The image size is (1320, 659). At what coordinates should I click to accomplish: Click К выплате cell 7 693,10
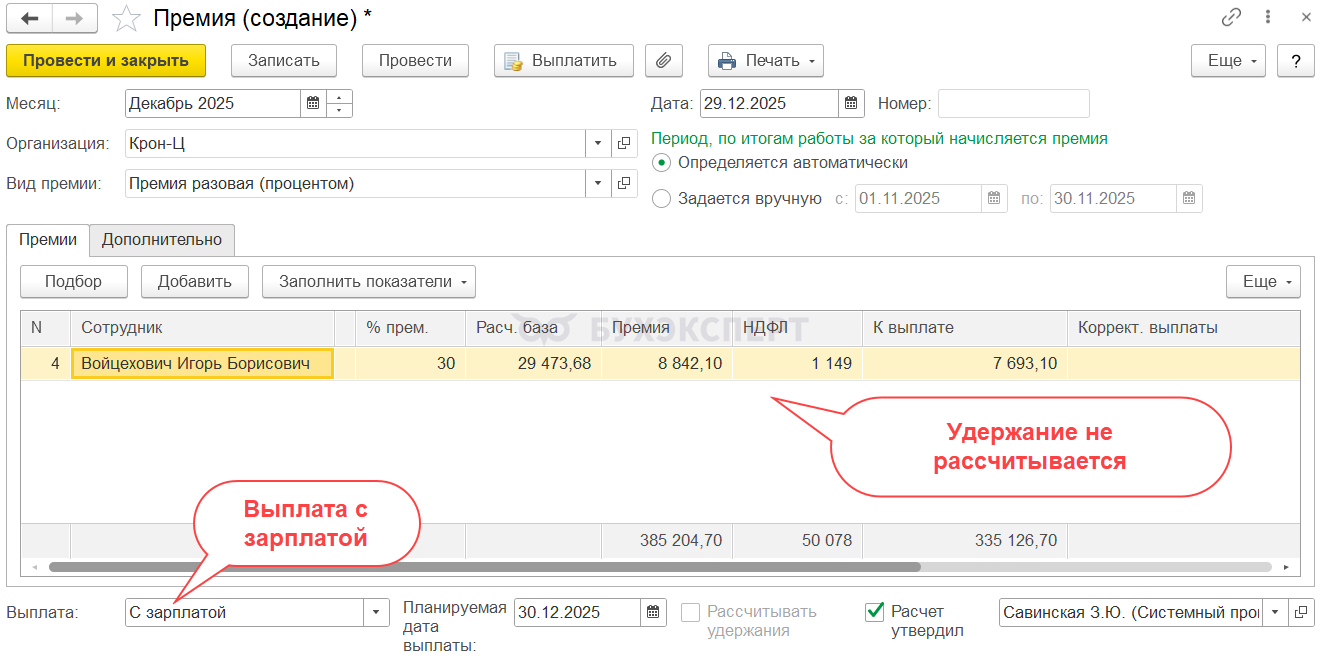point(965,363)
